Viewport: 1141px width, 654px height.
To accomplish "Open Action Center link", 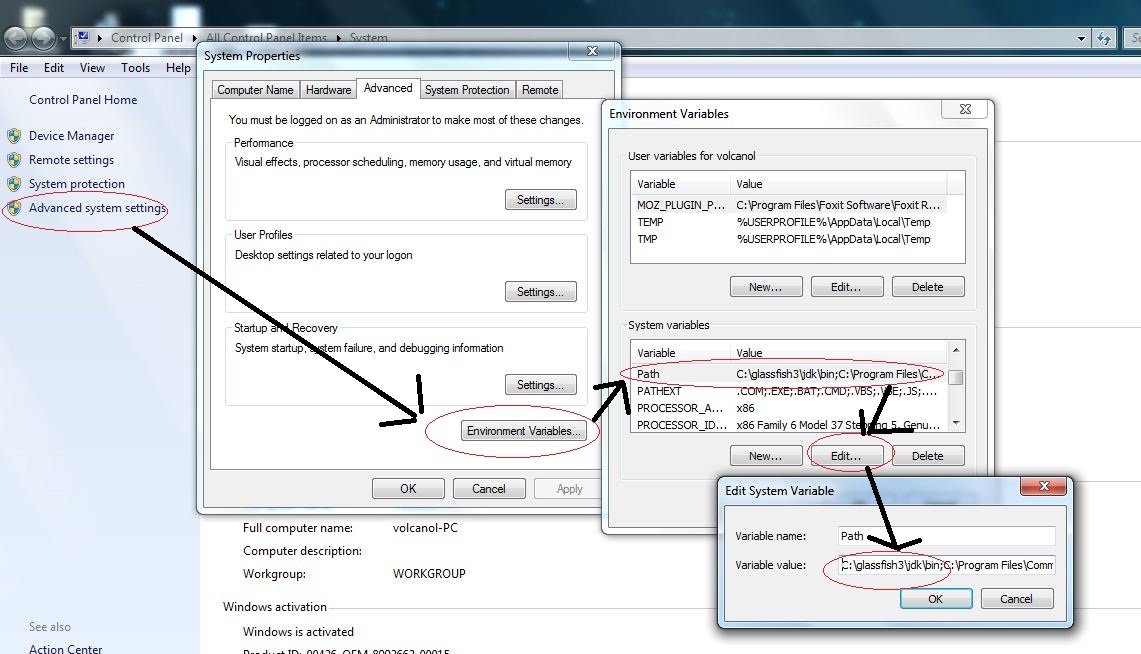I will [65, 649].
